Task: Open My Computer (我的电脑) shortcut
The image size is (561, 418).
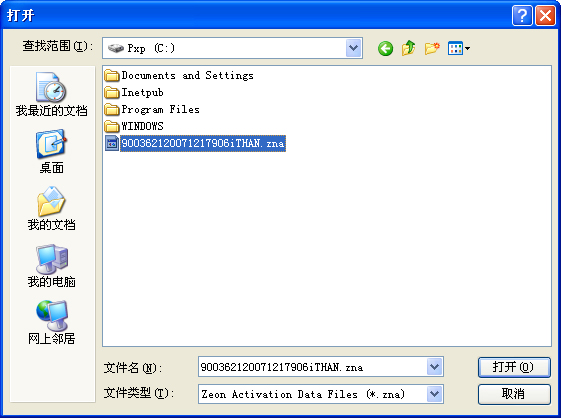Action: [x=52, y=266]
